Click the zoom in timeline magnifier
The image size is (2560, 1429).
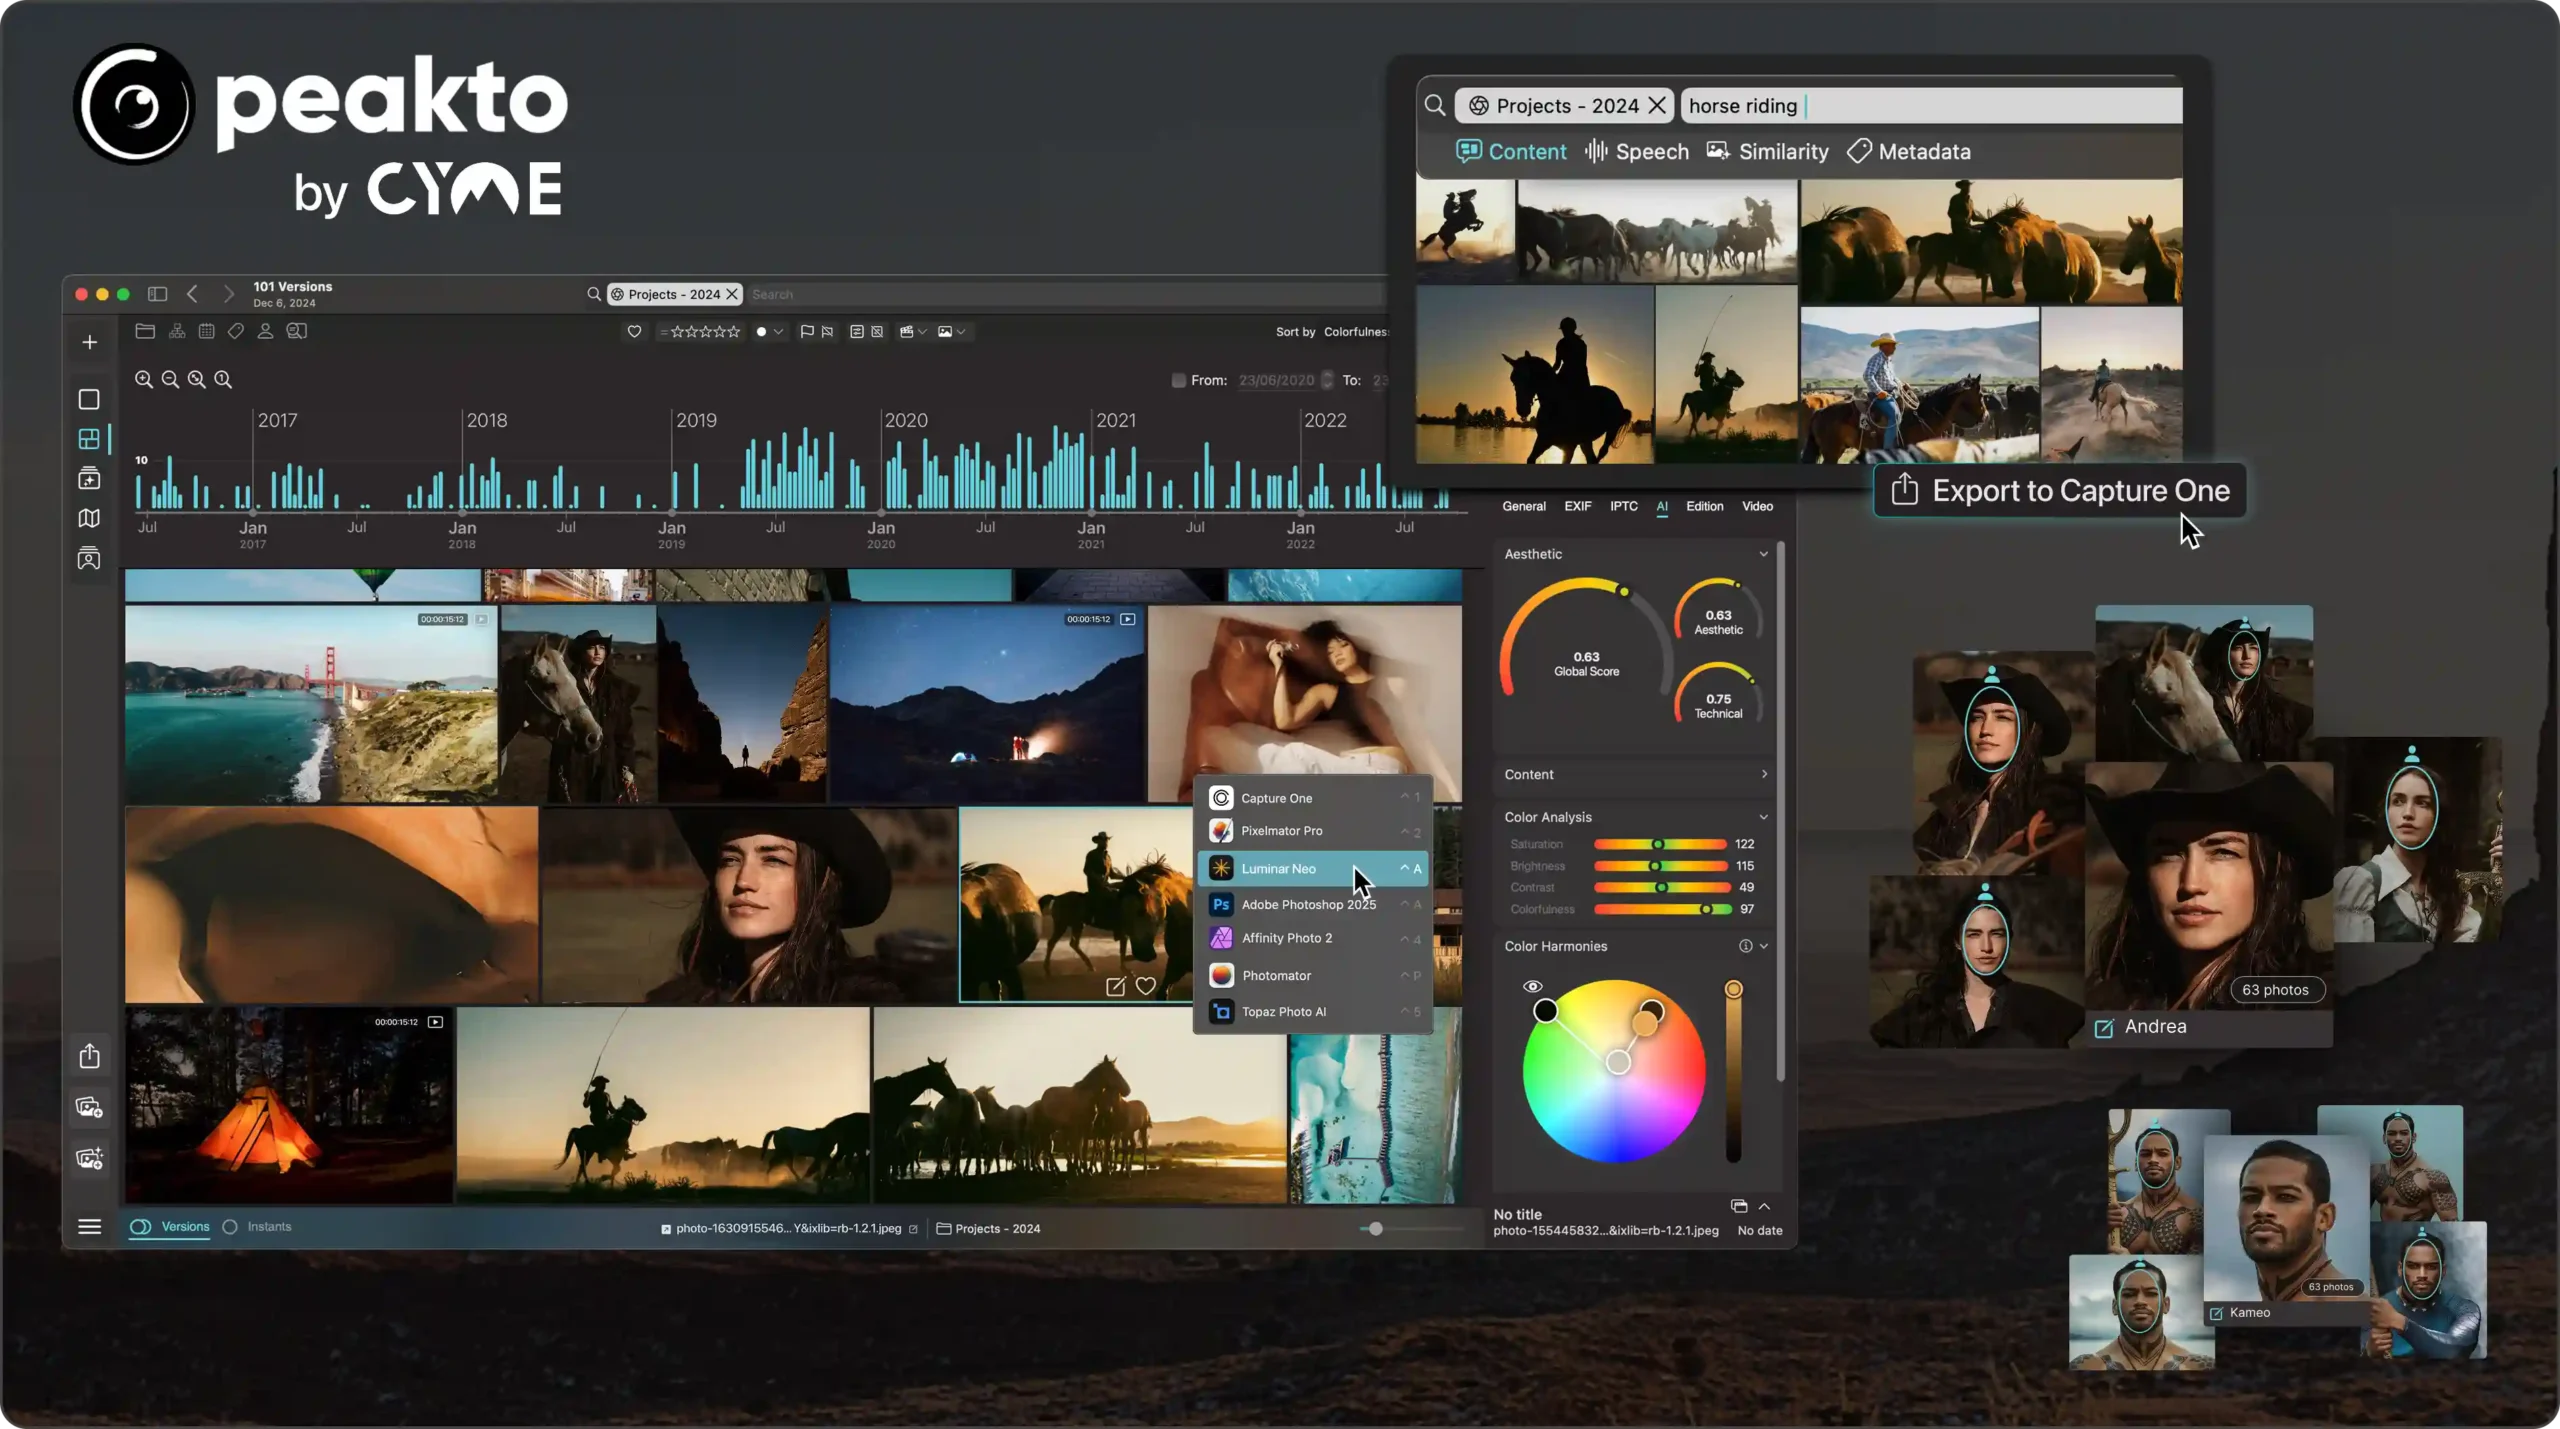[x=144, y=380]
